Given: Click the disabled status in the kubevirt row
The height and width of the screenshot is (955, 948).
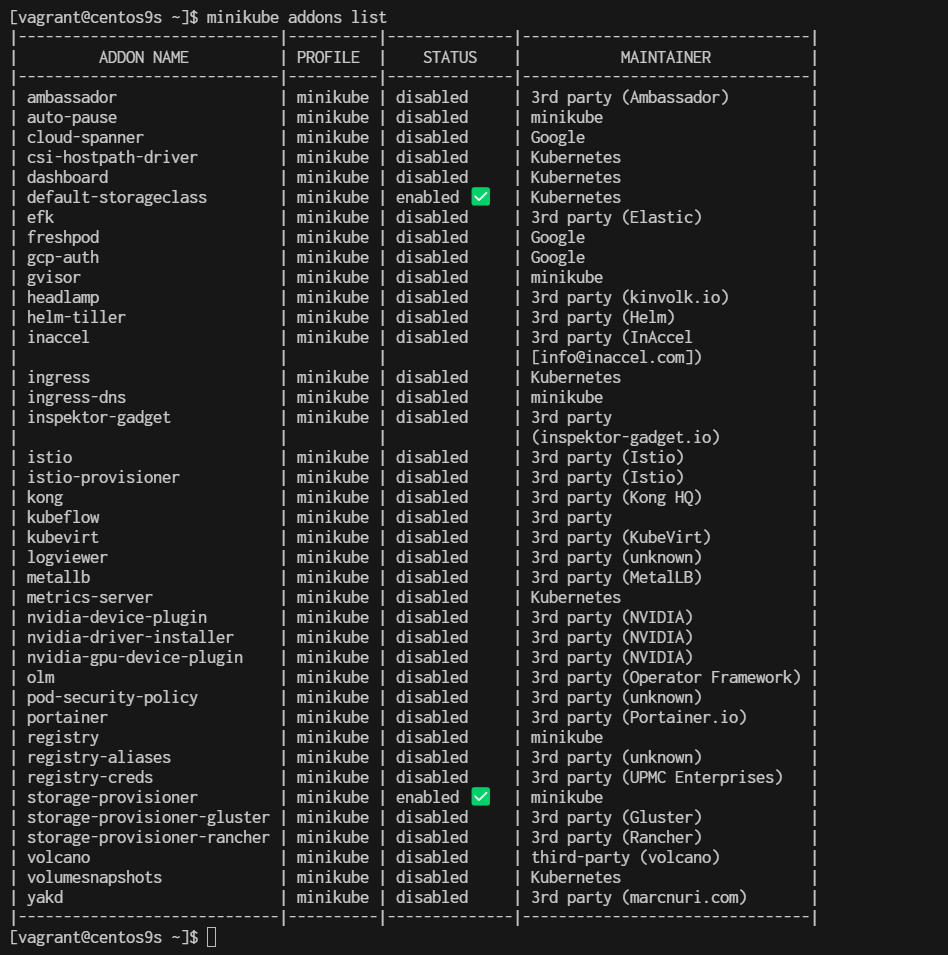Looking at the screenshot, I should tap(431, 537).
